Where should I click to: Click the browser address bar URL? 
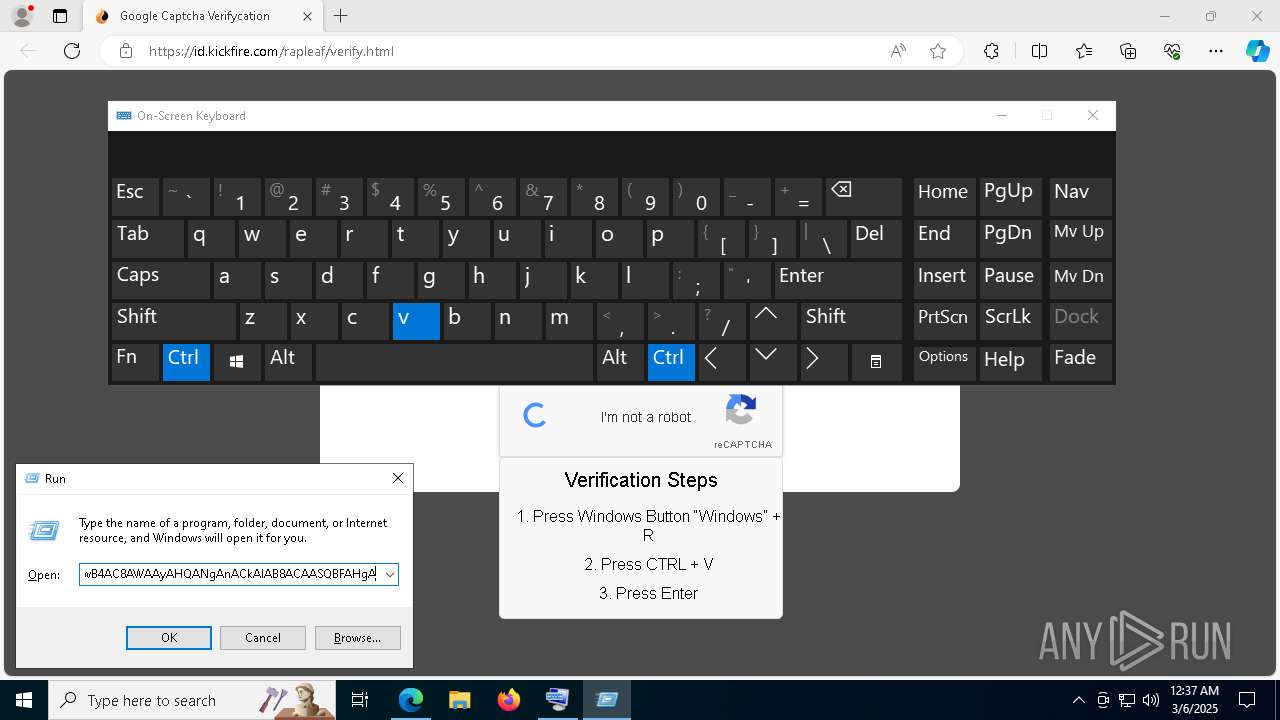coord(271,51)
